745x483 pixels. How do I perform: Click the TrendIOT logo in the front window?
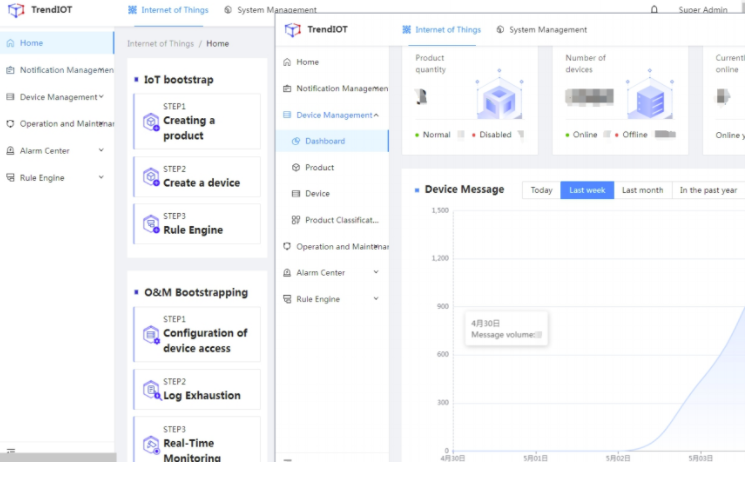tap(293, 30)
